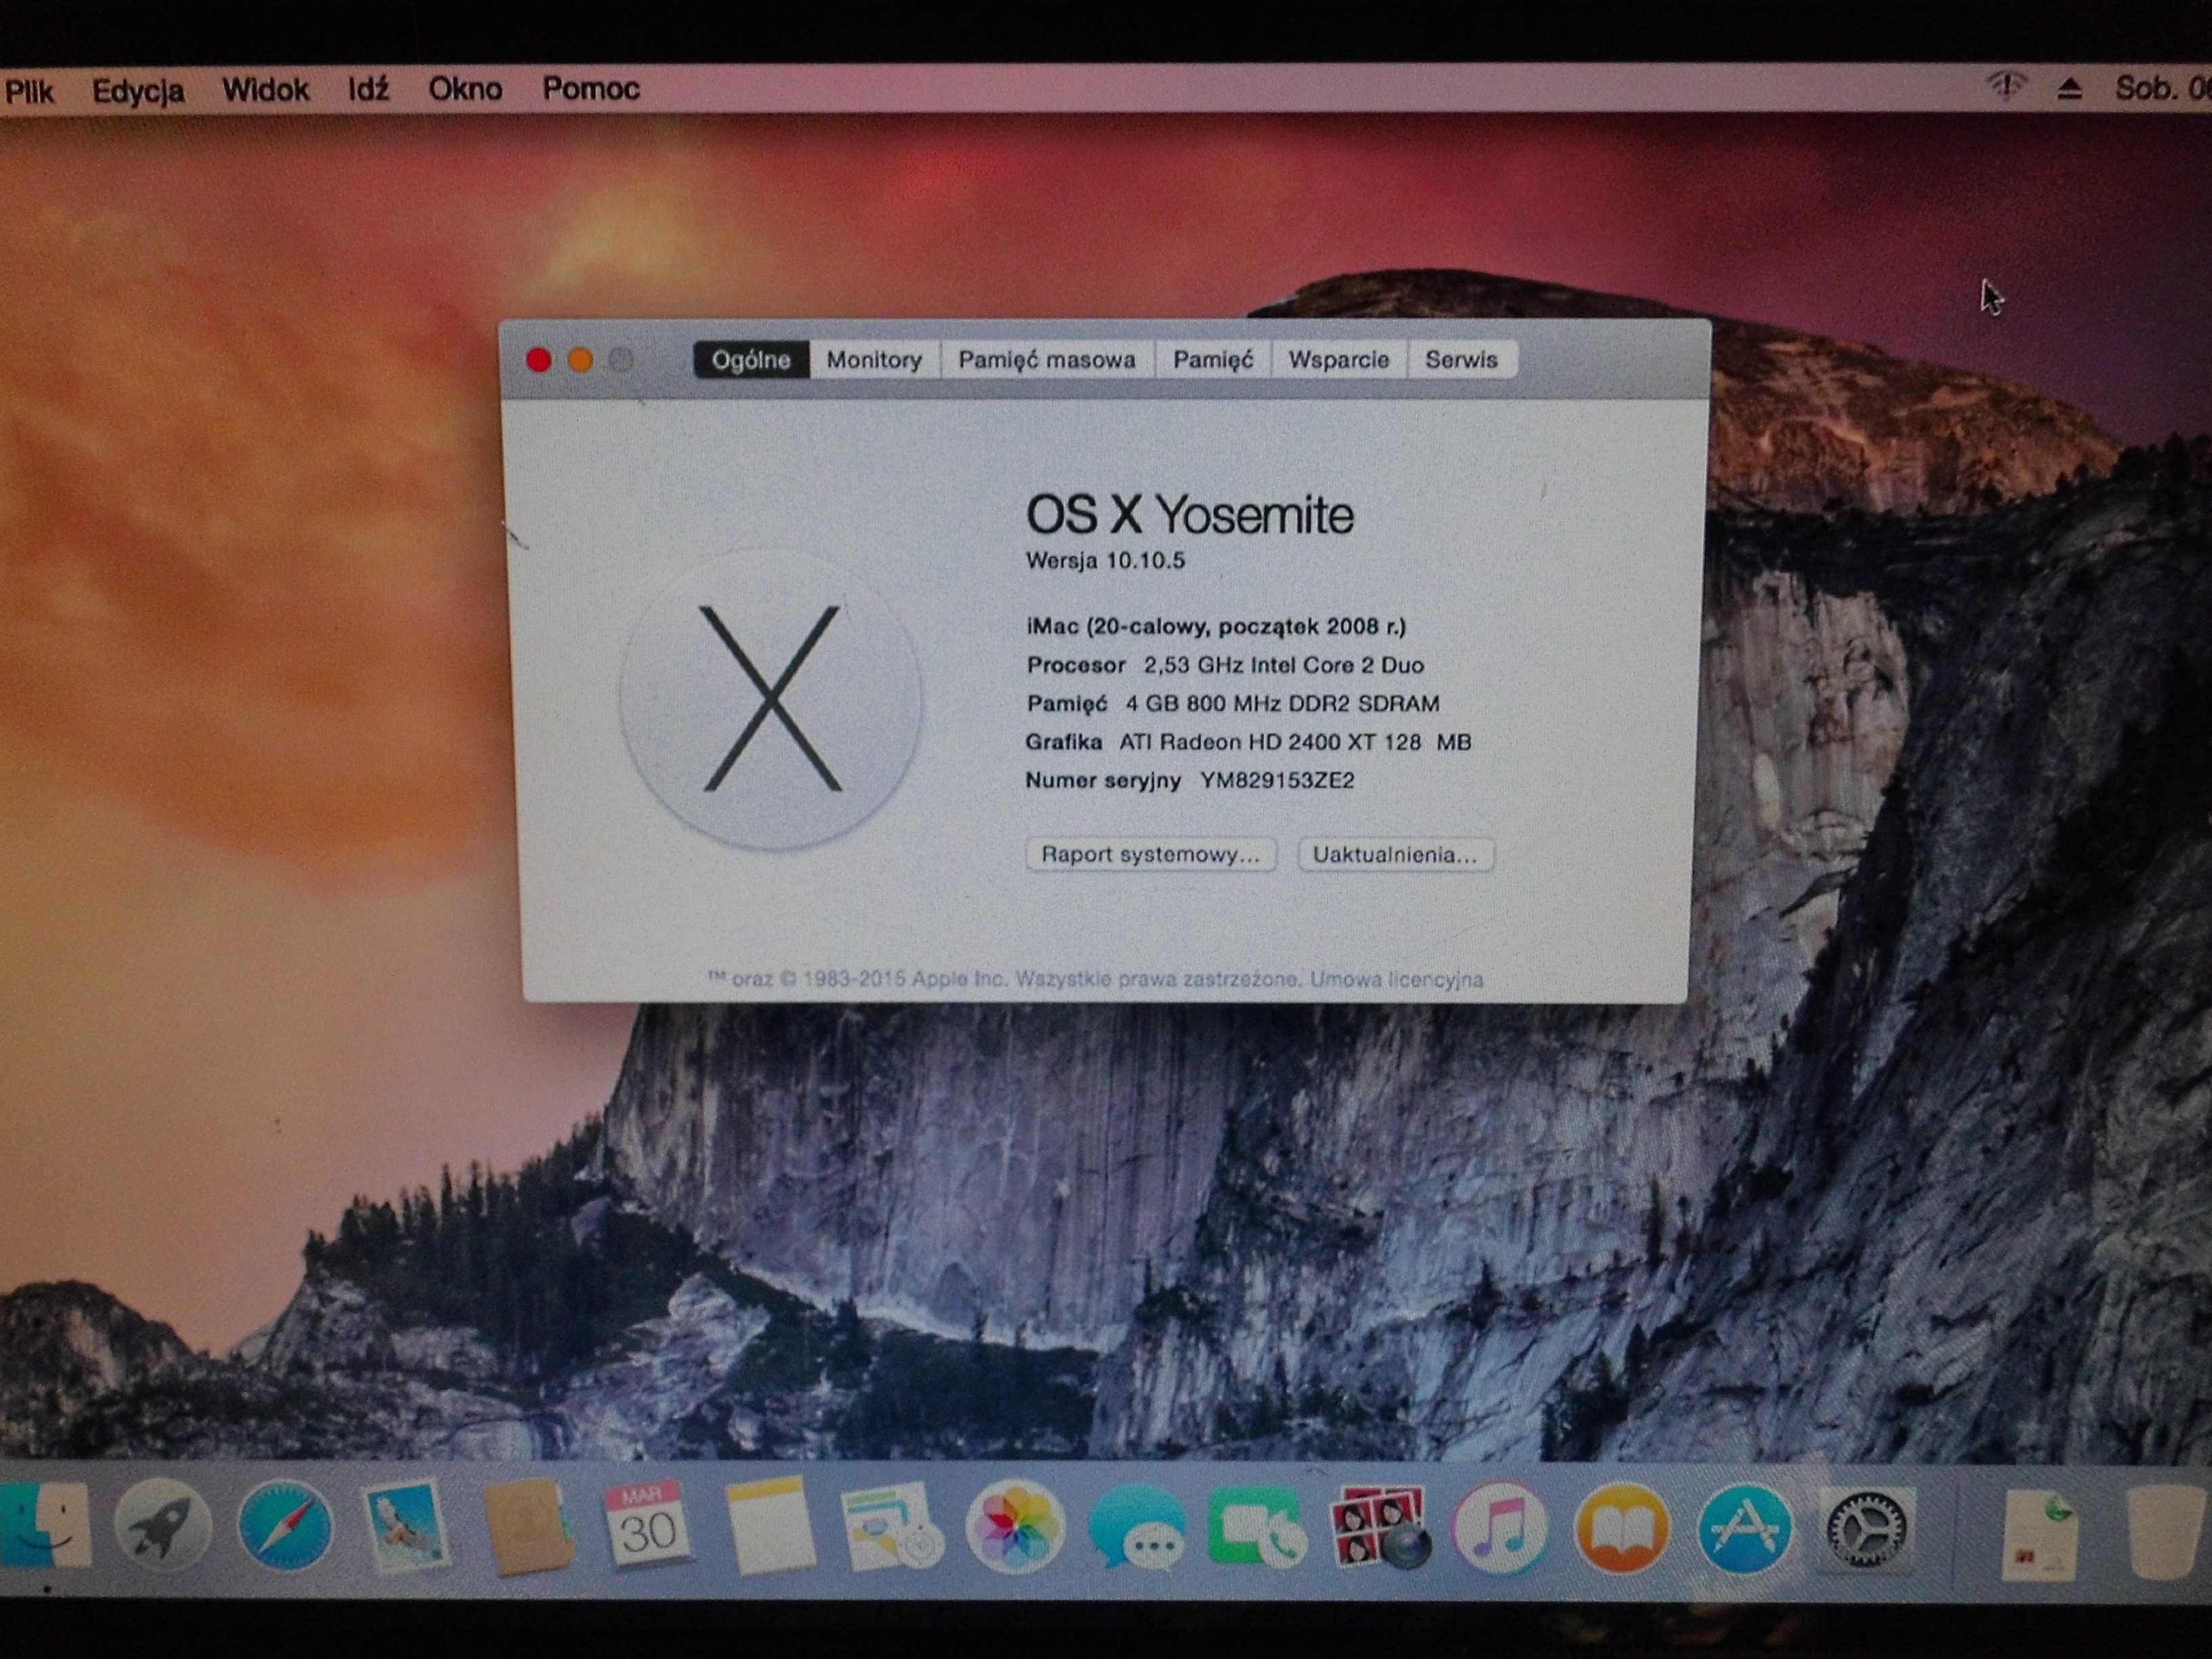Viewport: 2212px width, 1659px height.
Task: Click the Wersja 10.10.5 text
Action: point(1105,560)
